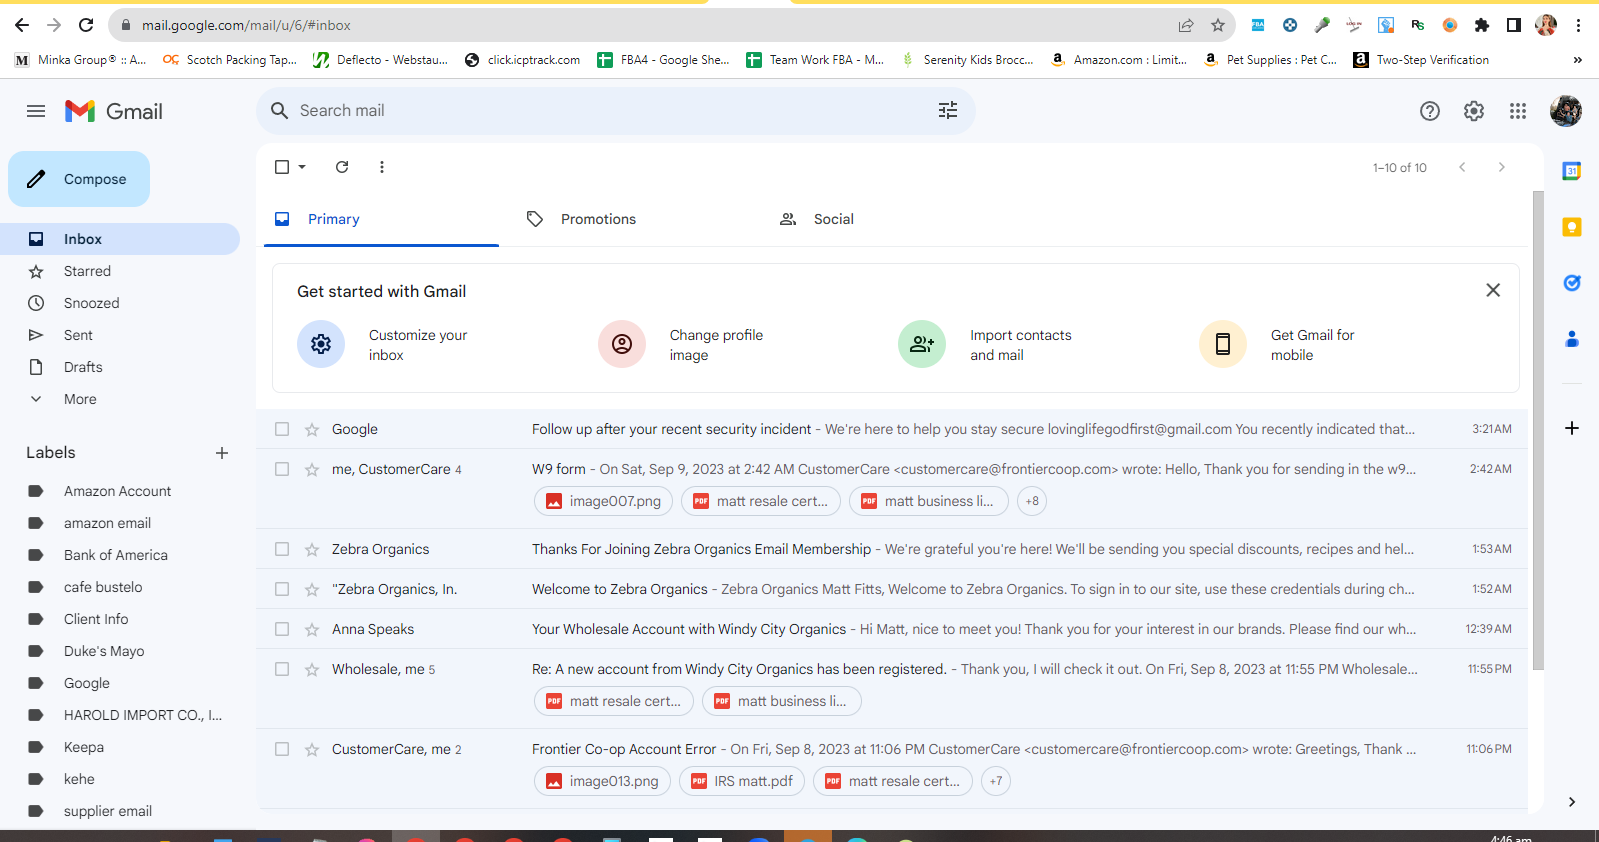Open the main menu hamburger icon
This screenshot has height=842, width=1599.
(36, 111)
